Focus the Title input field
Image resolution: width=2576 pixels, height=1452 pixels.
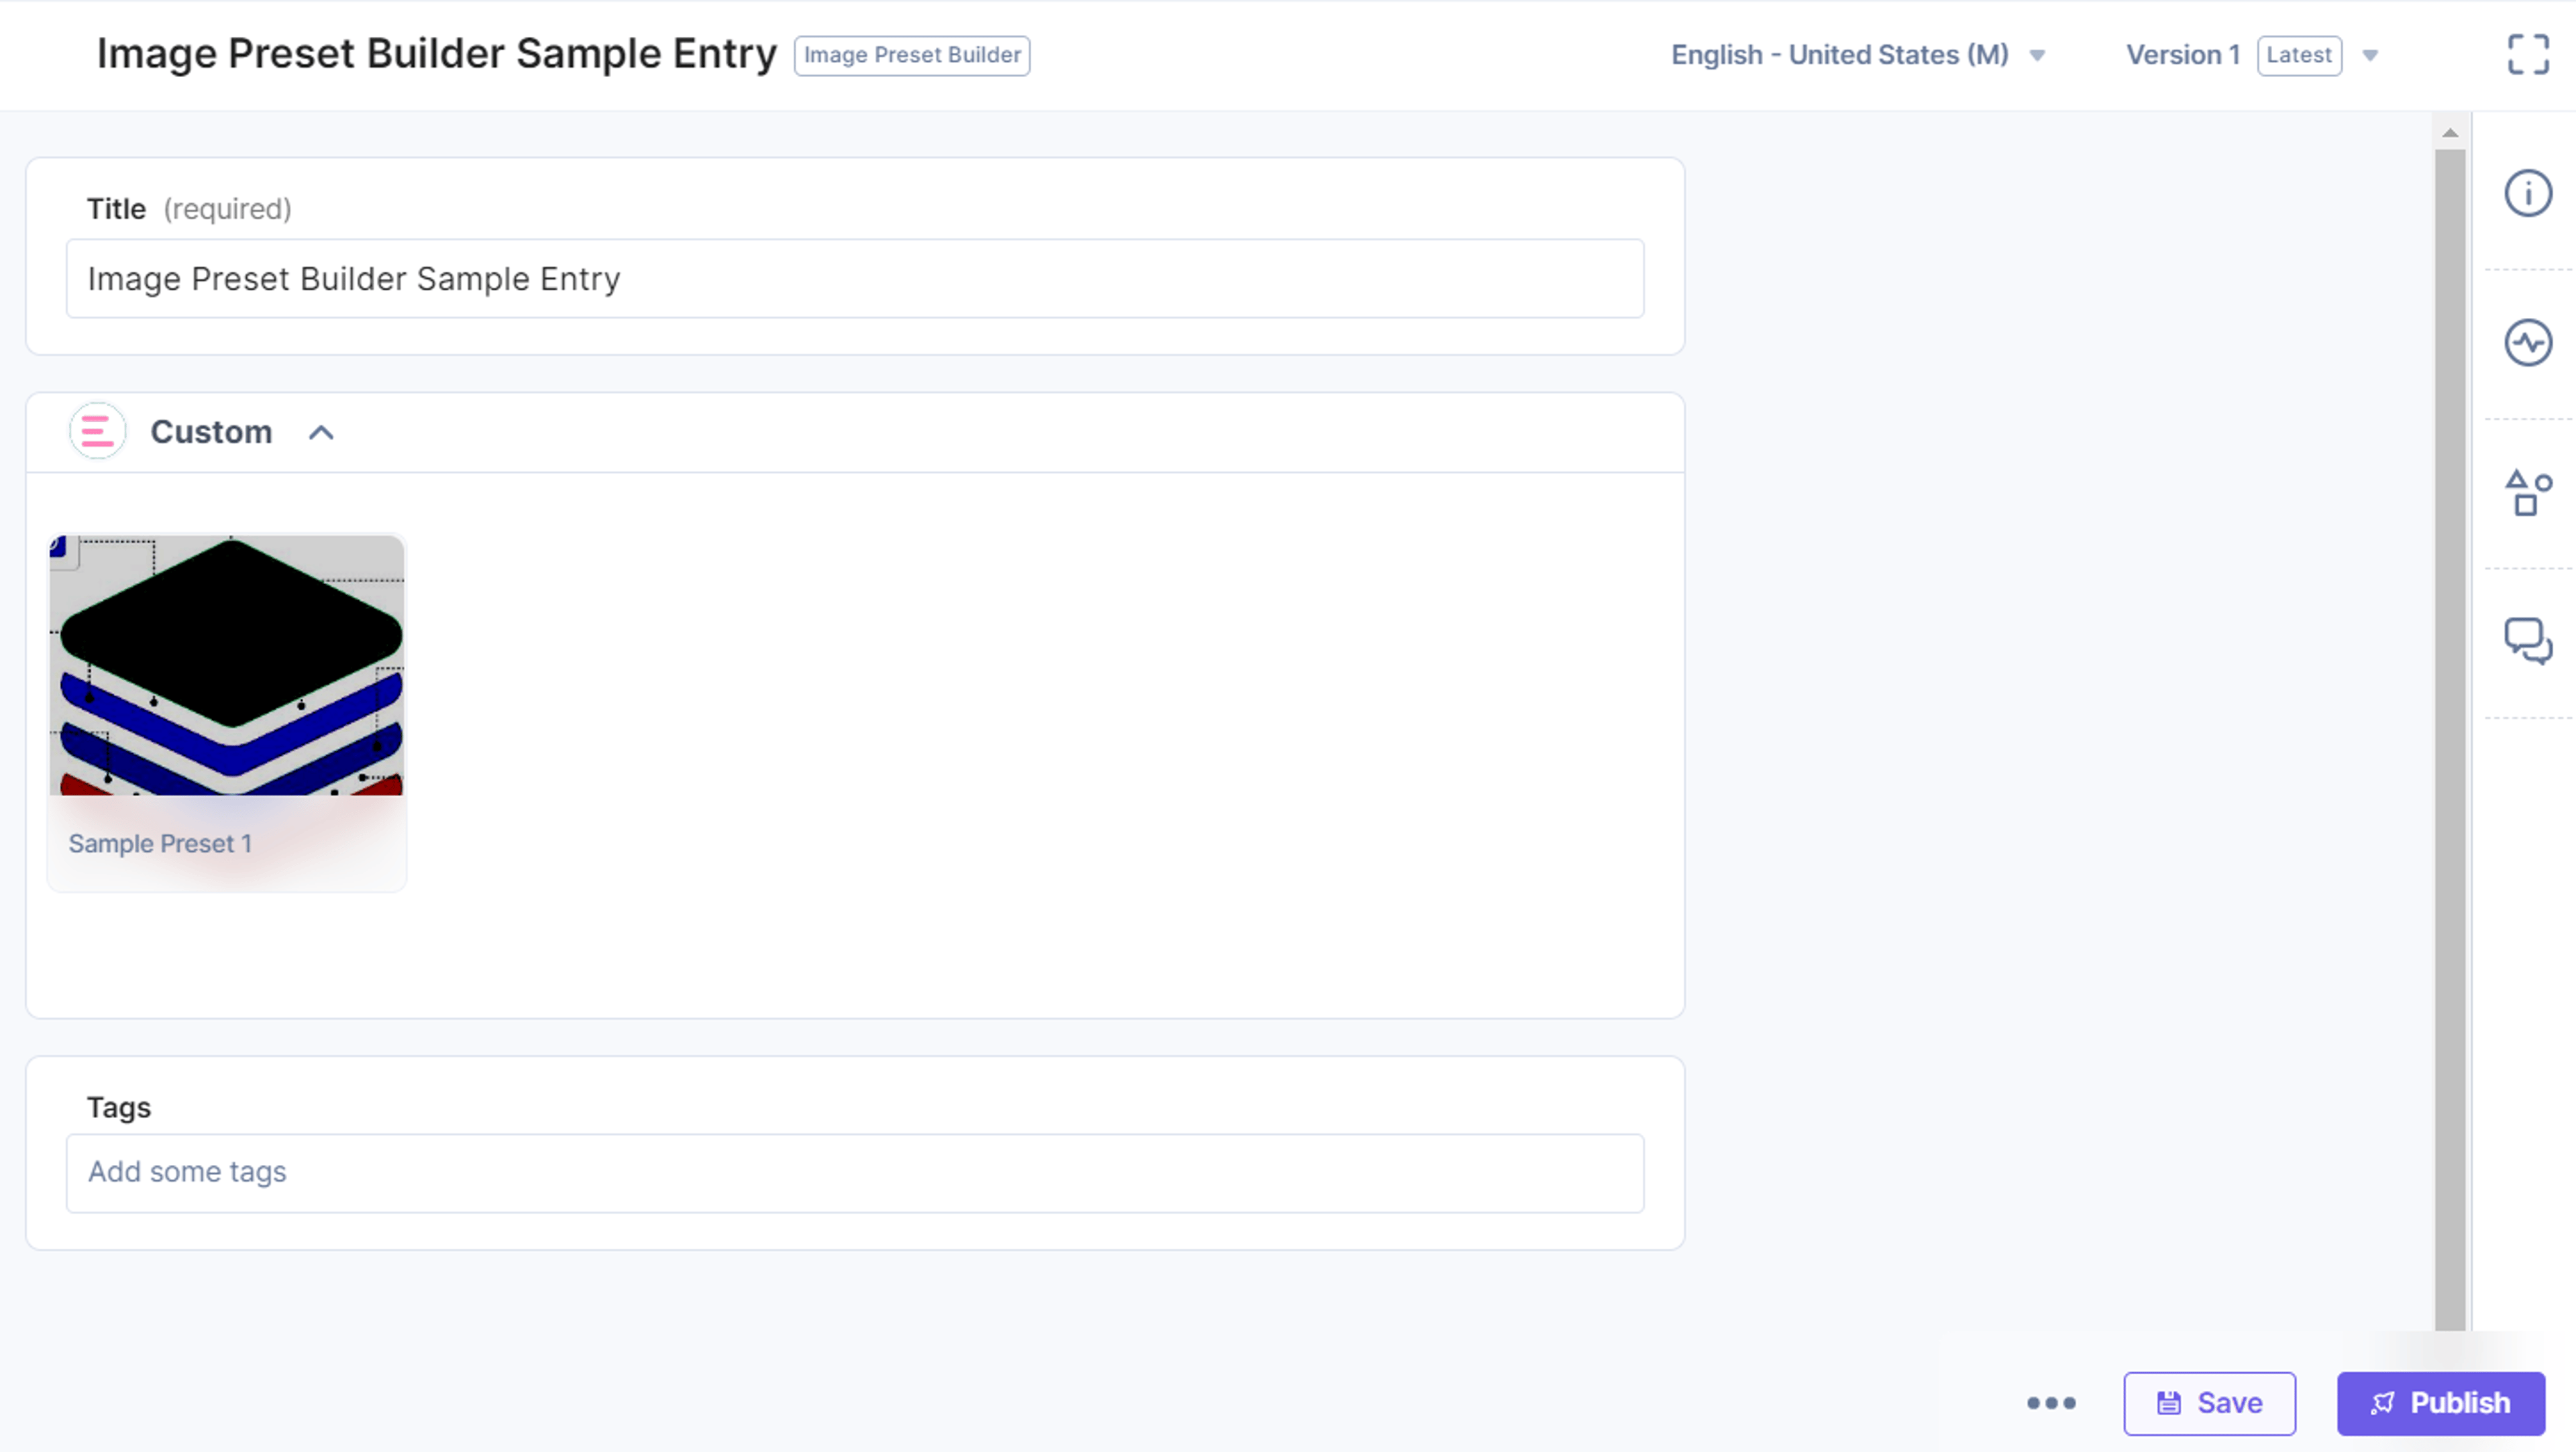pos(854,278)
